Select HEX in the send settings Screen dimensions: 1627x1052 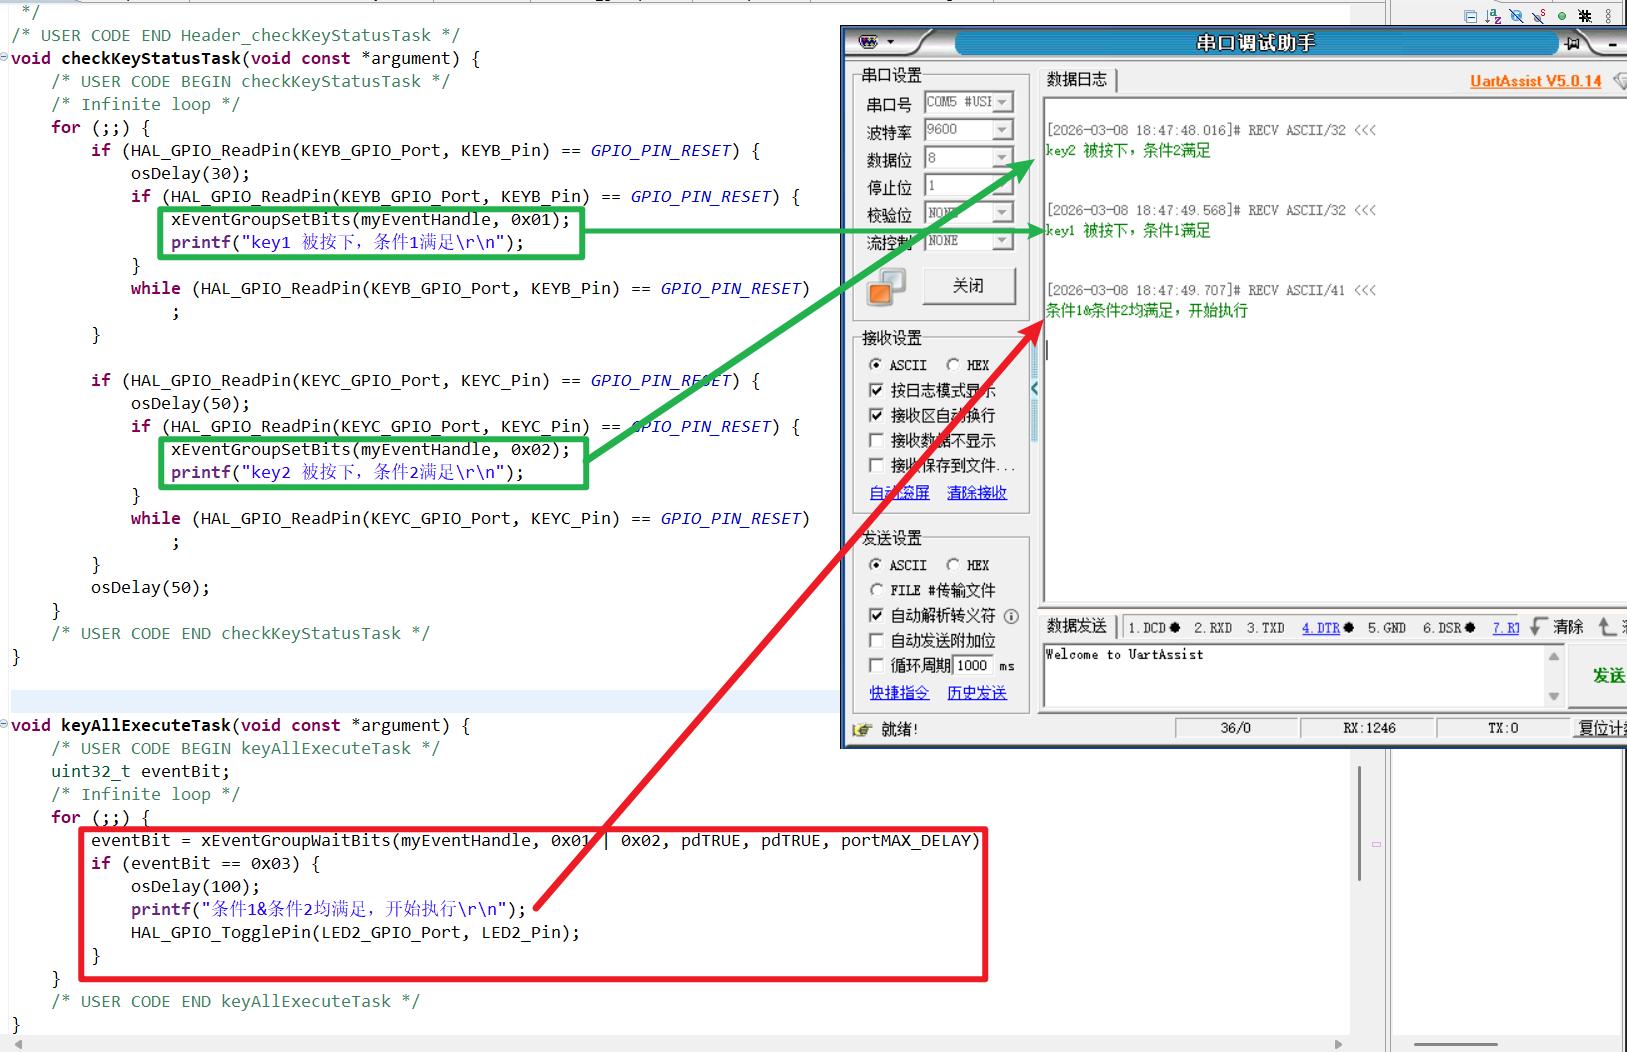coord(953,565)
